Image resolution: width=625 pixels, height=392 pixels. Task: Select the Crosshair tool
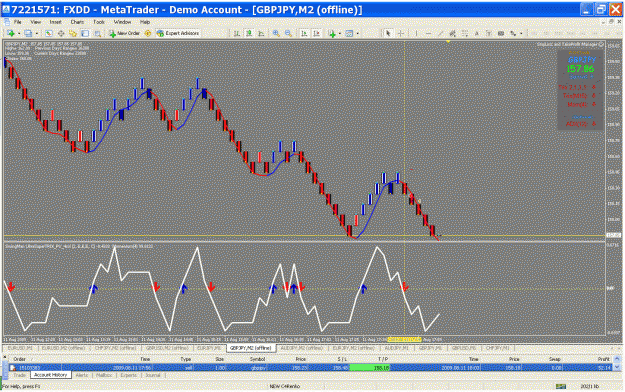click(x=401, y=33)
